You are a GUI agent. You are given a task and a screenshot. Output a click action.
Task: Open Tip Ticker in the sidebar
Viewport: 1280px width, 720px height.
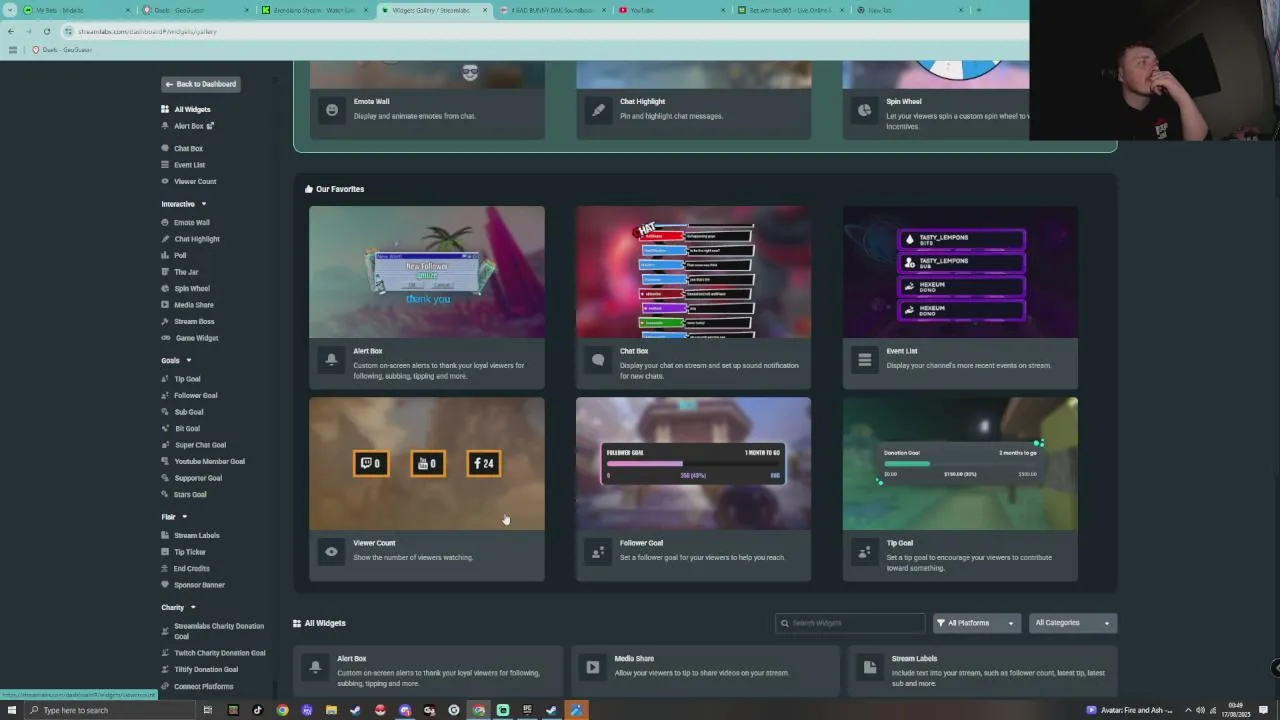(183, 552)
